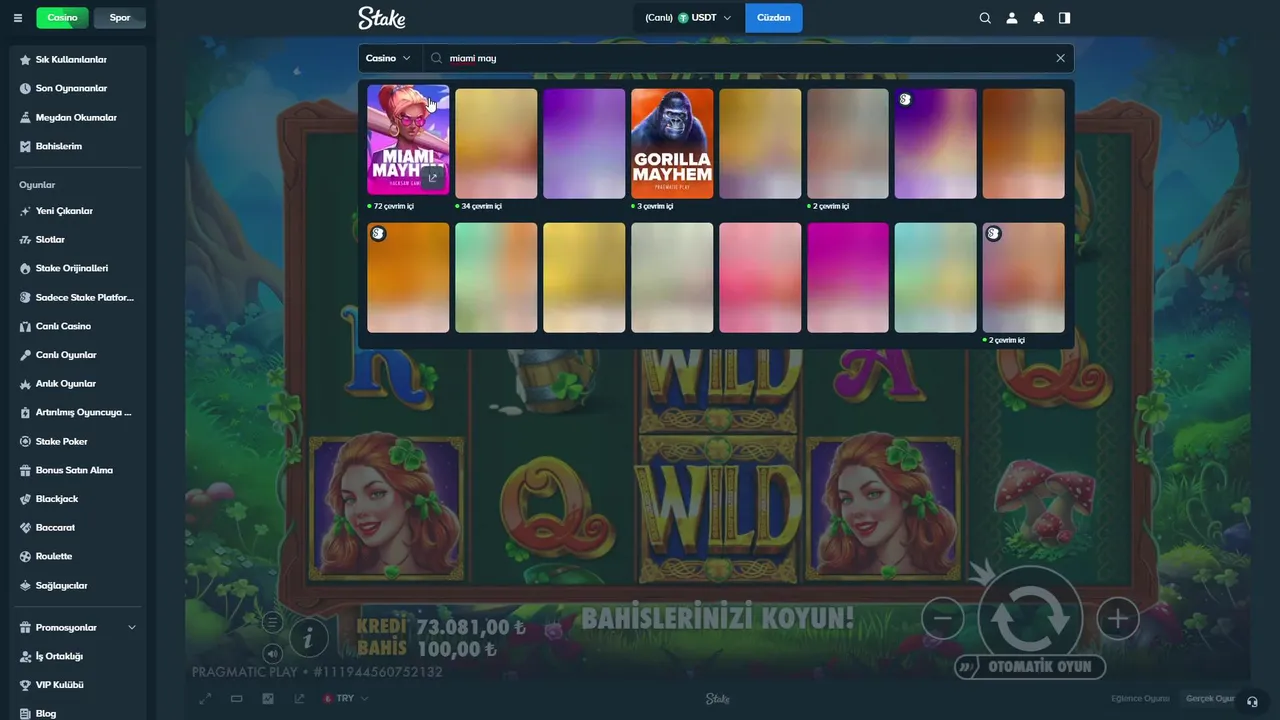The width and height of the screenshot is (1280, 720).
Task: Toggle fullscreen with the arrows icon below game
Action: click(205, 699)
